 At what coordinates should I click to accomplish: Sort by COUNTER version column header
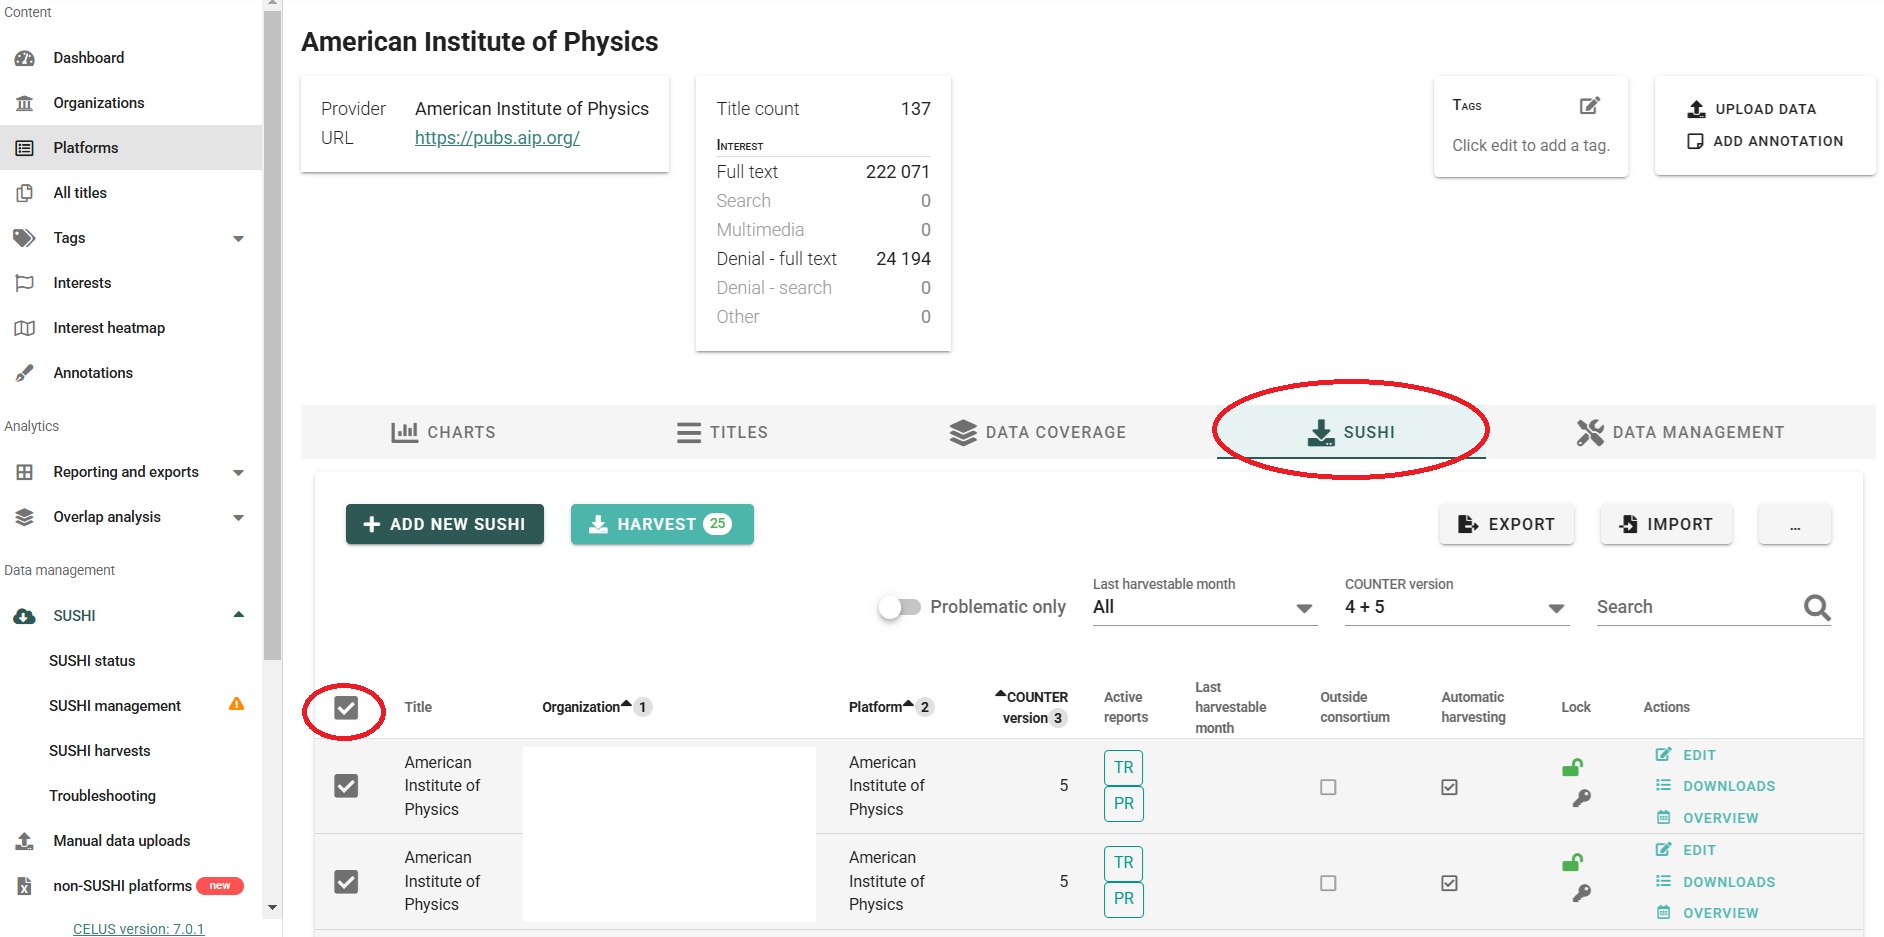pos(1034,707)
